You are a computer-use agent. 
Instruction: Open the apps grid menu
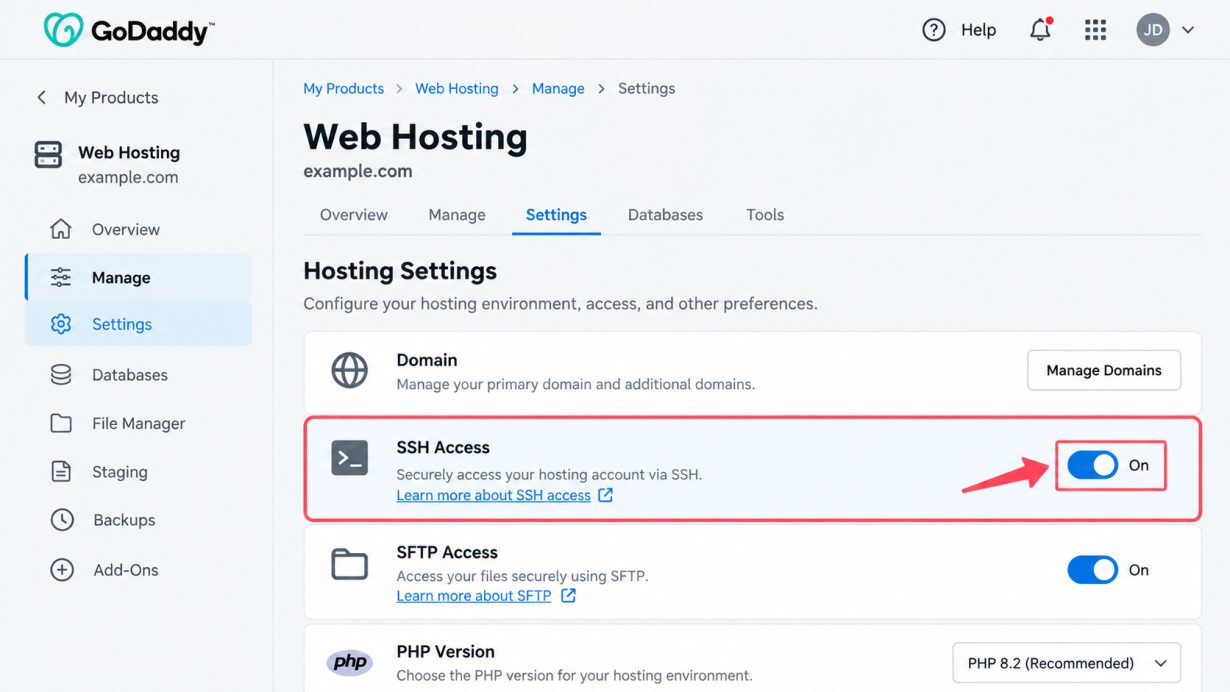coord(1095,30)
